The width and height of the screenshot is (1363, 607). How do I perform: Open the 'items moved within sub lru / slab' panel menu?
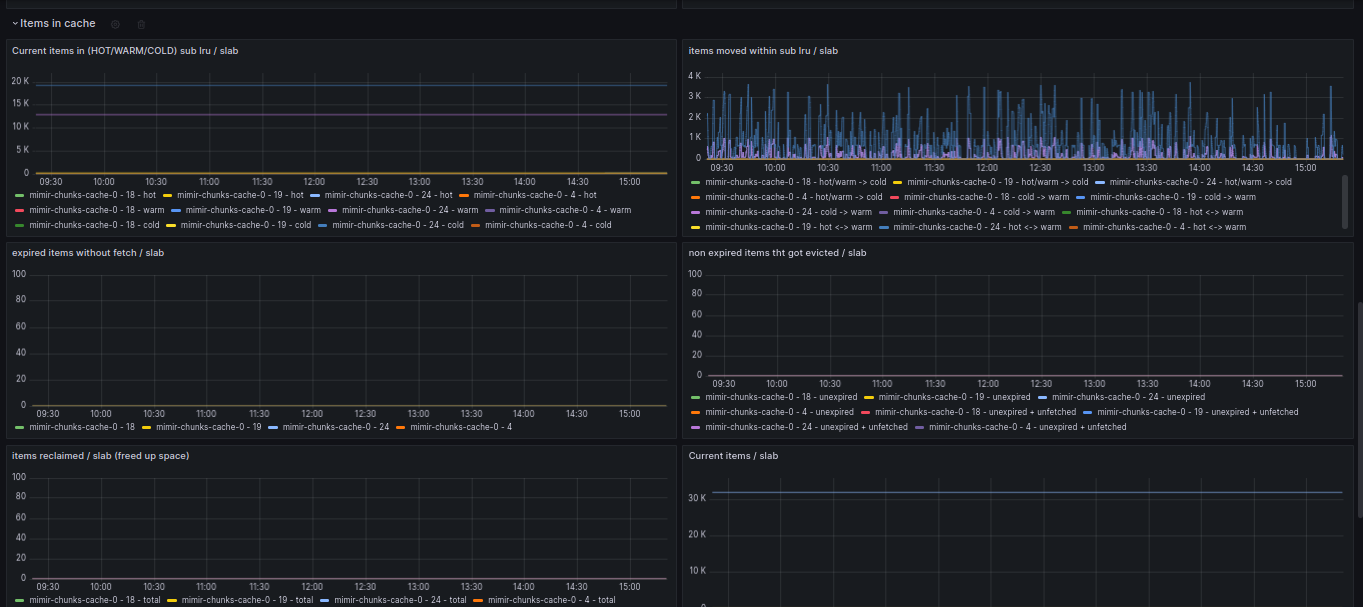(x=762, y=50)
